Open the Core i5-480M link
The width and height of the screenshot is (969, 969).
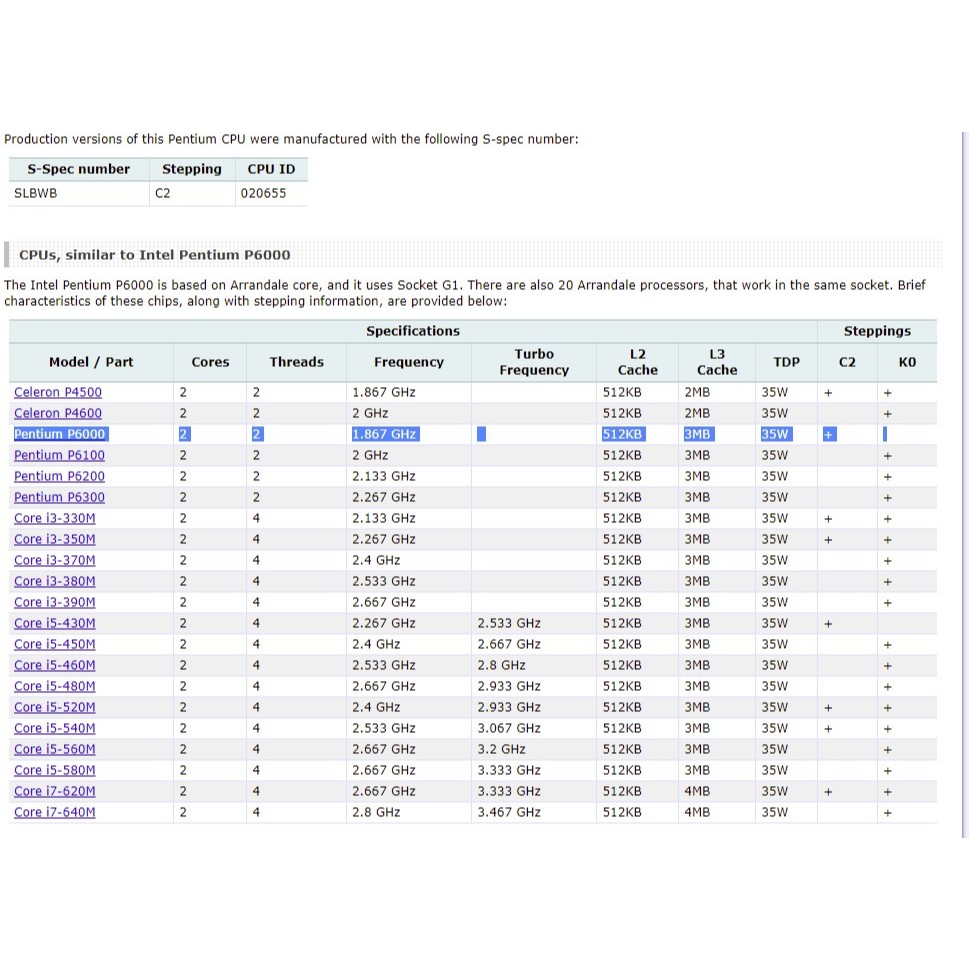(55, 686)
